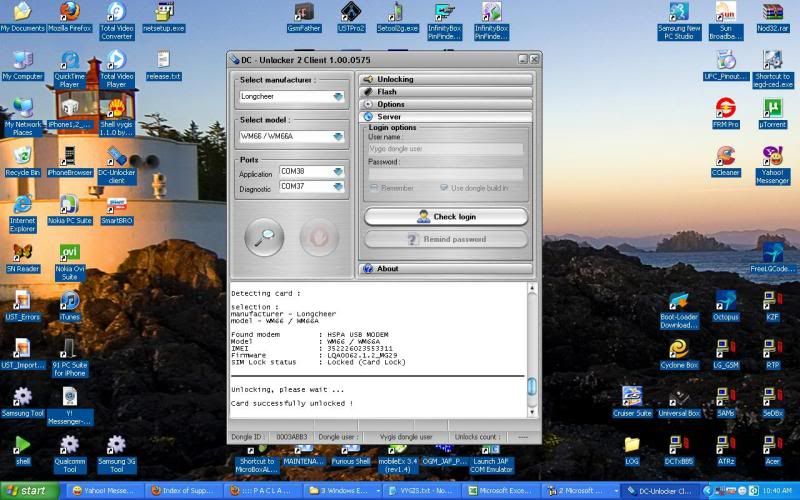The height and width of the screenshot is (500, 800).
Task: Expand the Select model dropdown
Action: 338,136
